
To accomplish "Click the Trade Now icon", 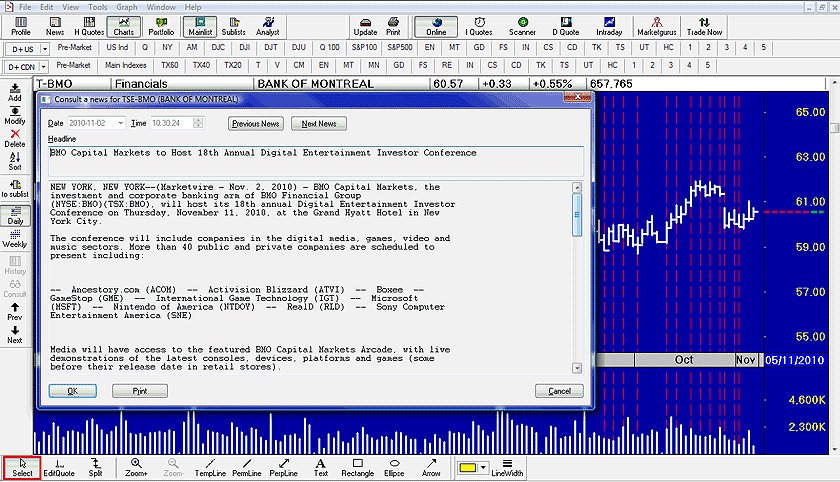I will click(x=704, y=26).
